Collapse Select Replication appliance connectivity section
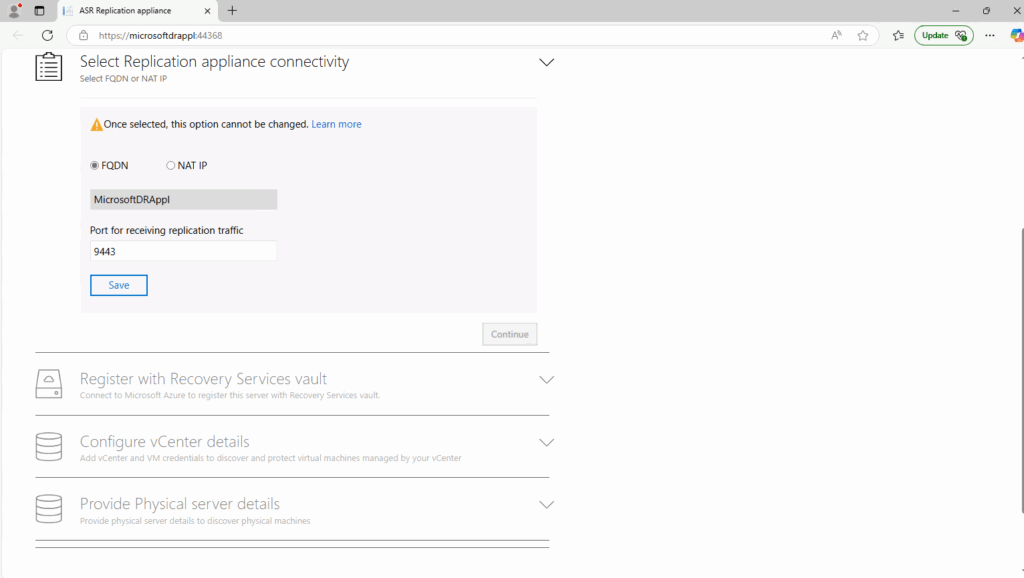 547,63
